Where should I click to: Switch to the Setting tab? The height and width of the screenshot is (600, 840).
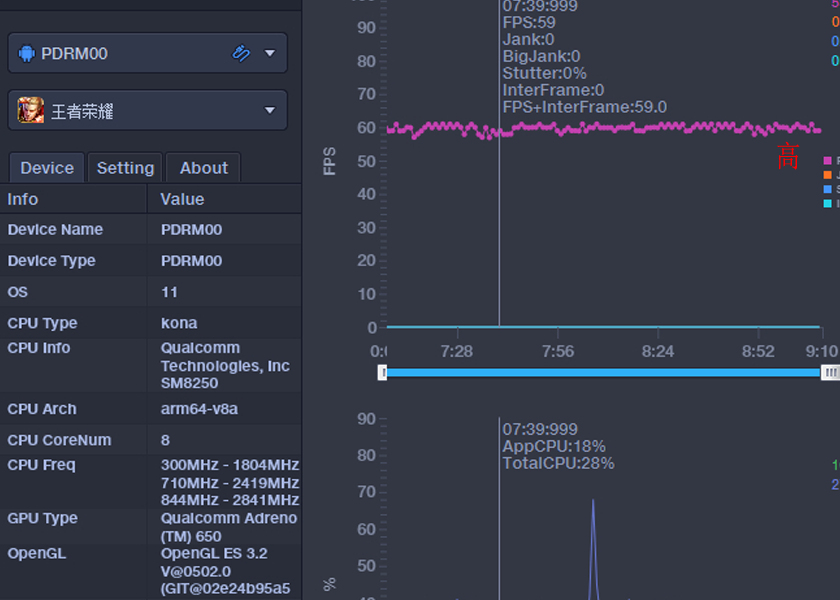[x=125, y=167]
